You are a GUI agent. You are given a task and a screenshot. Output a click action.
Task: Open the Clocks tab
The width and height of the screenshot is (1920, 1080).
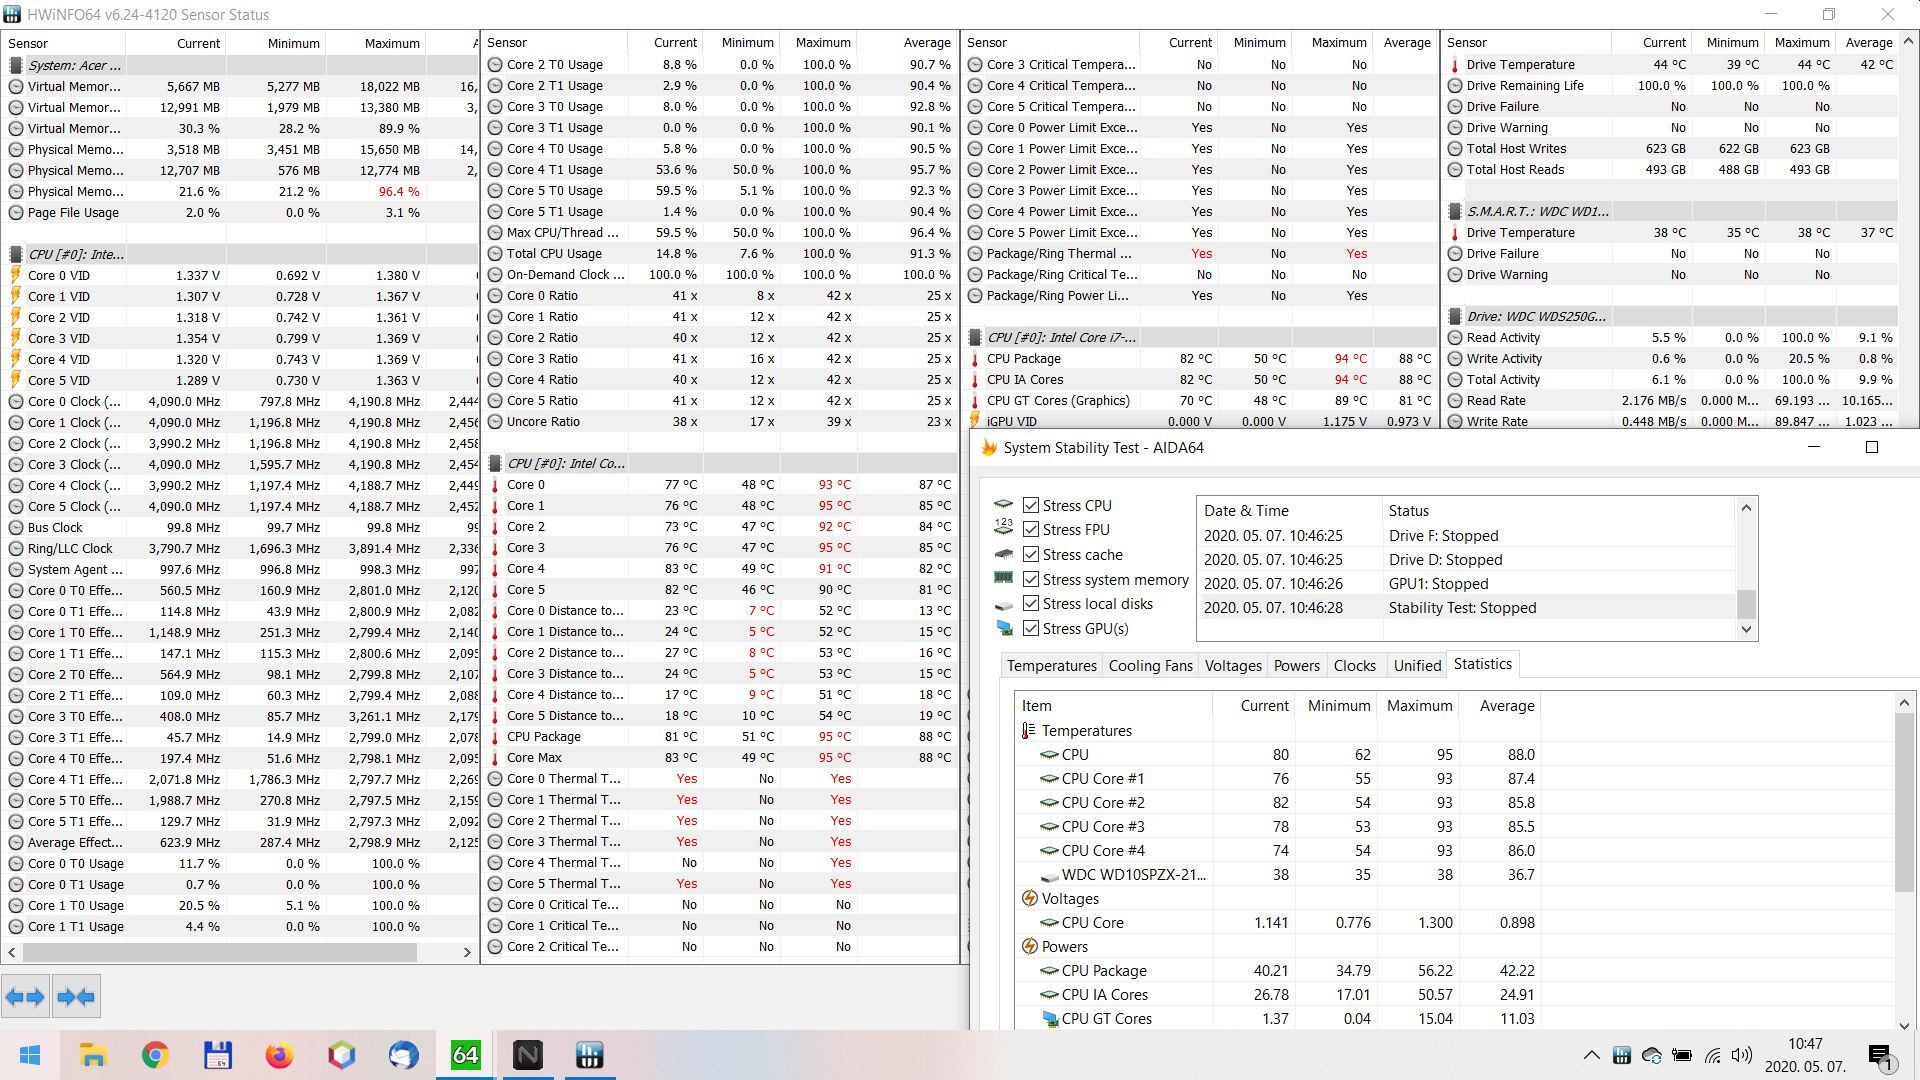tap(1354, 666)
